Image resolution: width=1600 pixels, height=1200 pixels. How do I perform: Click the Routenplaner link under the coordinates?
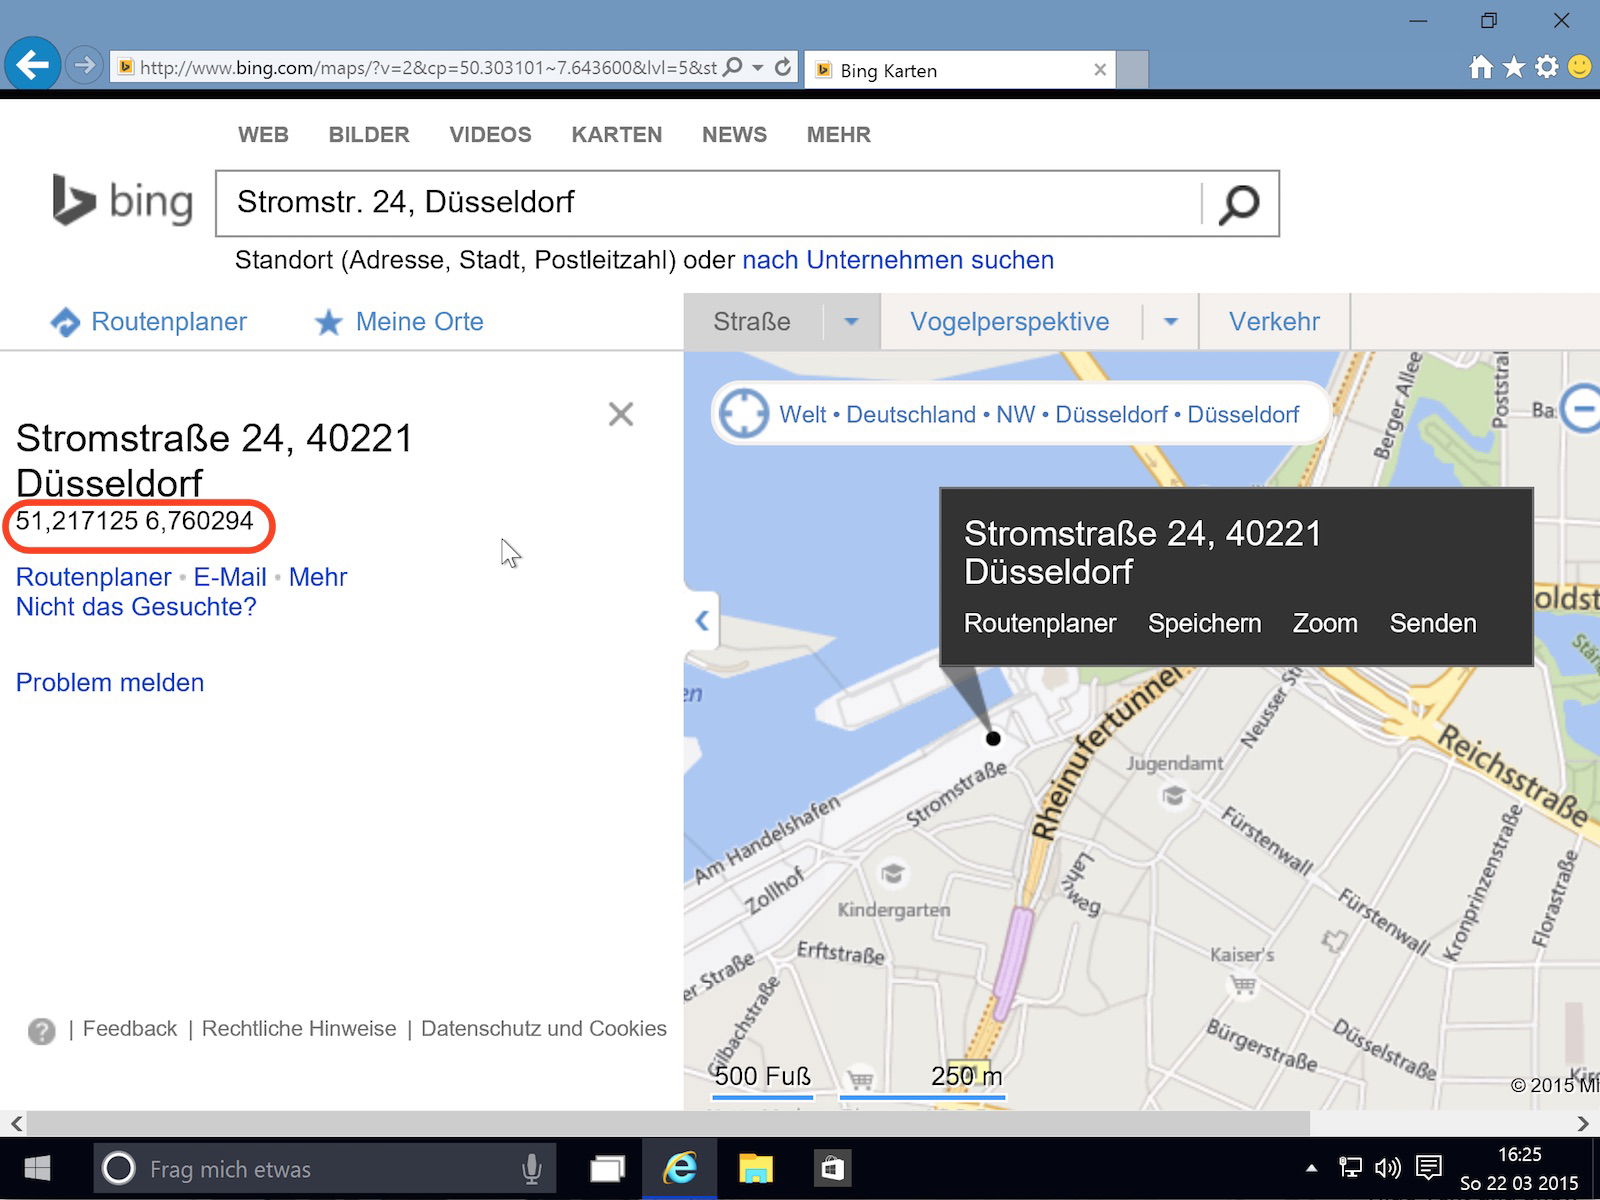pos(93,577)
